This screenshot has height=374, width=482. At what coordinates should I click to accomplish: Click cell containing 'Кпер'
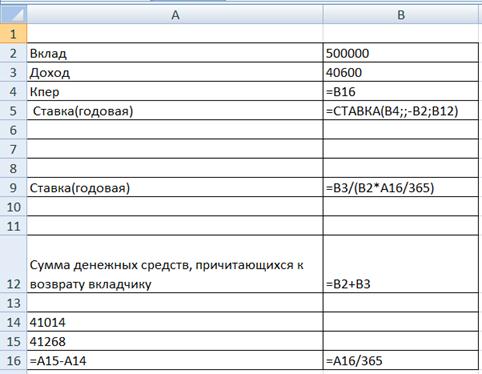175,91
